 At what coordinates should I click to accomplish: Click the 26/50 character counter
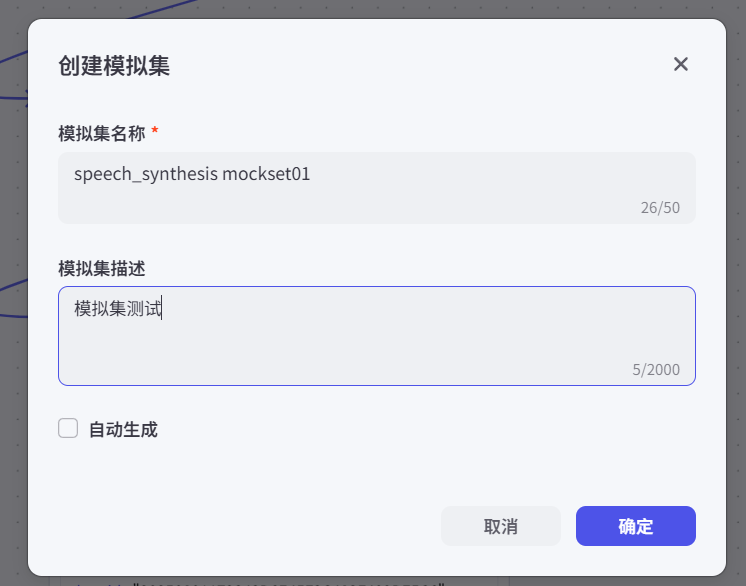[660, 208]
